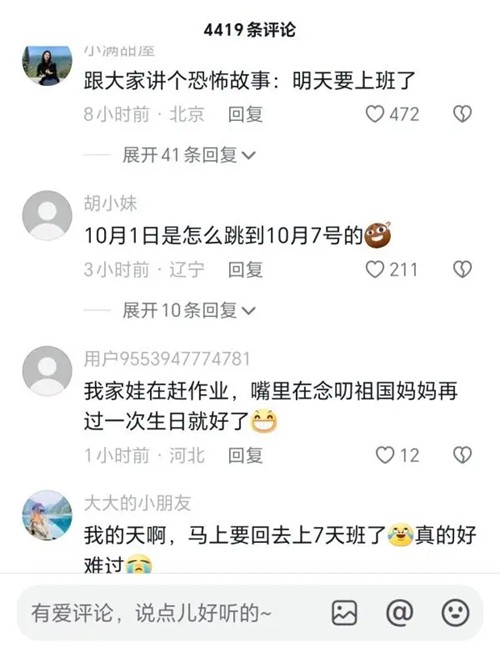Like the Hebei comment with 12 likes
Image resolution: width=500 pixels, height=652 pixels.
tap(385, 455)
